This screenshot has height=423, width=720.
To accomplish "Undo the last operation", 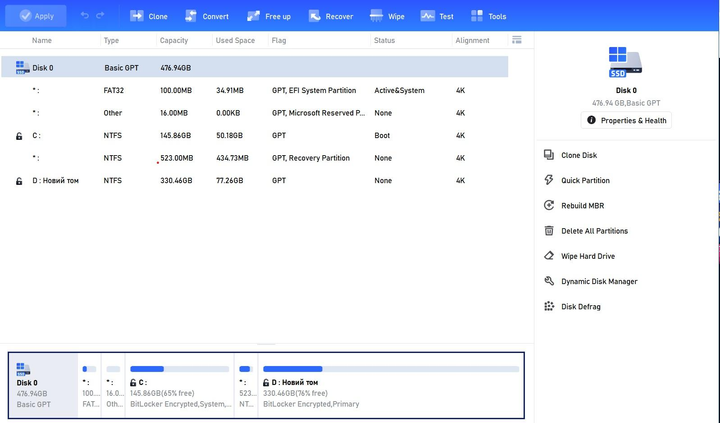I will coord(84,16).
